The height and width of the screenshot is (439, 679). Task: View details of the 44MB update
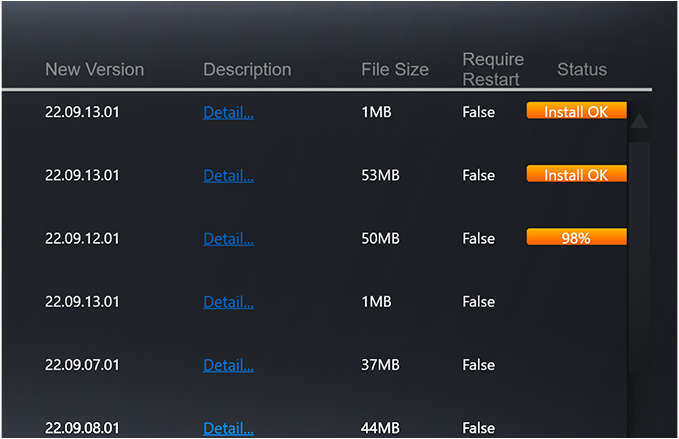point(228,428)
